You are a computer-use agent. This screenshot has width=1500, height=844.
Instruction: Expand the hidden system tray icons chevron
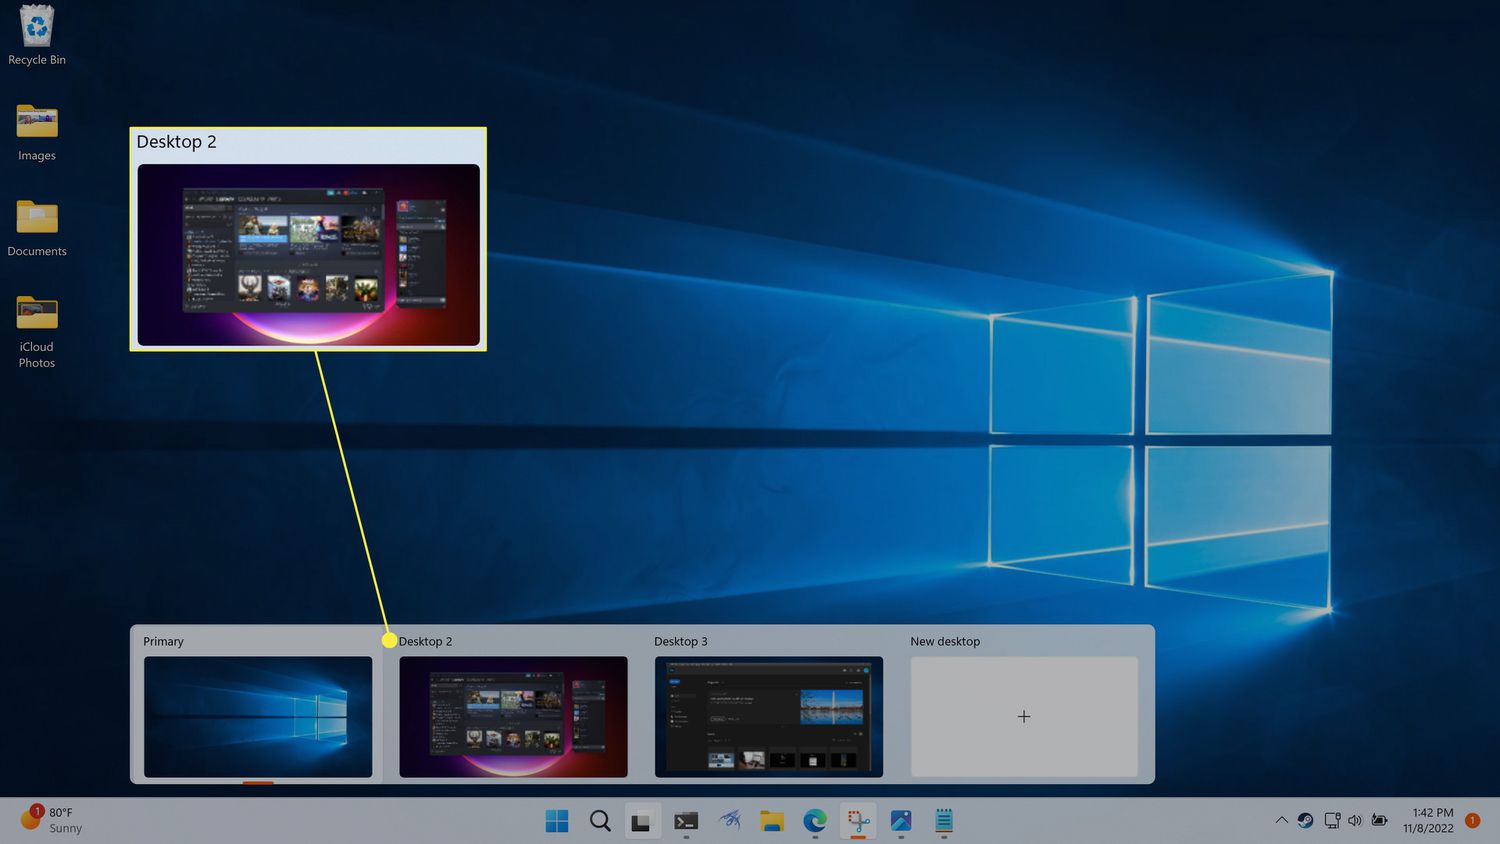point(1281,820)
